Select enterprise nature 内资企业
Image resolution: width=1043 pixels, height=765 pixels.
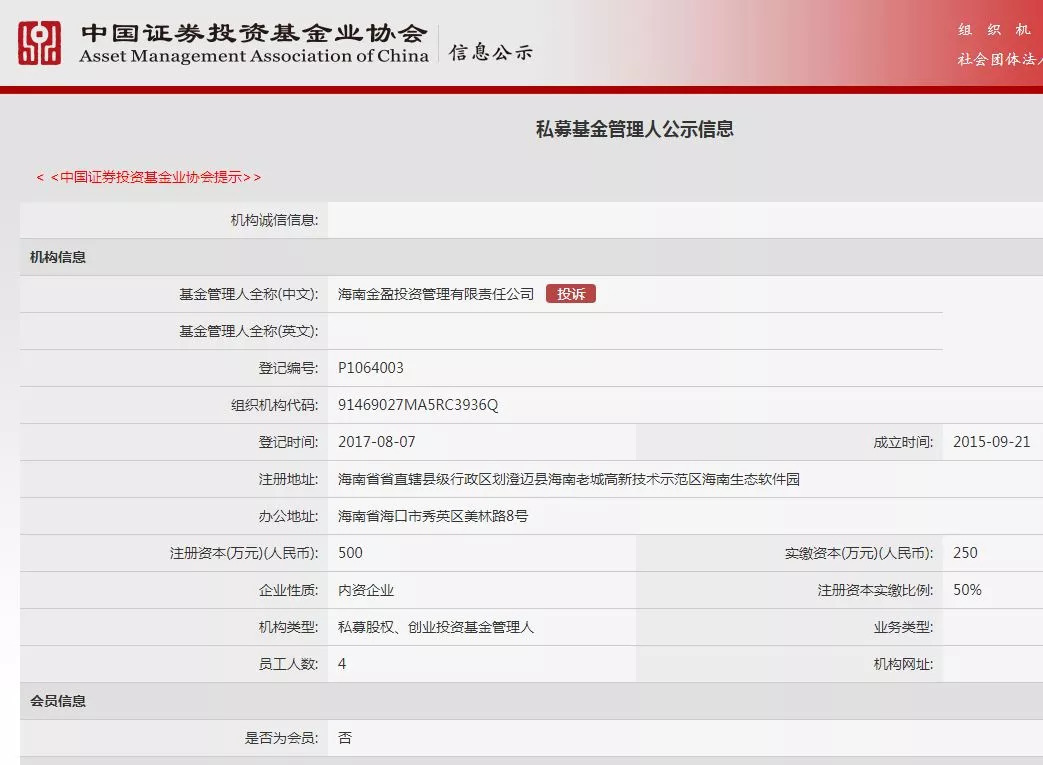coord(366,590)
